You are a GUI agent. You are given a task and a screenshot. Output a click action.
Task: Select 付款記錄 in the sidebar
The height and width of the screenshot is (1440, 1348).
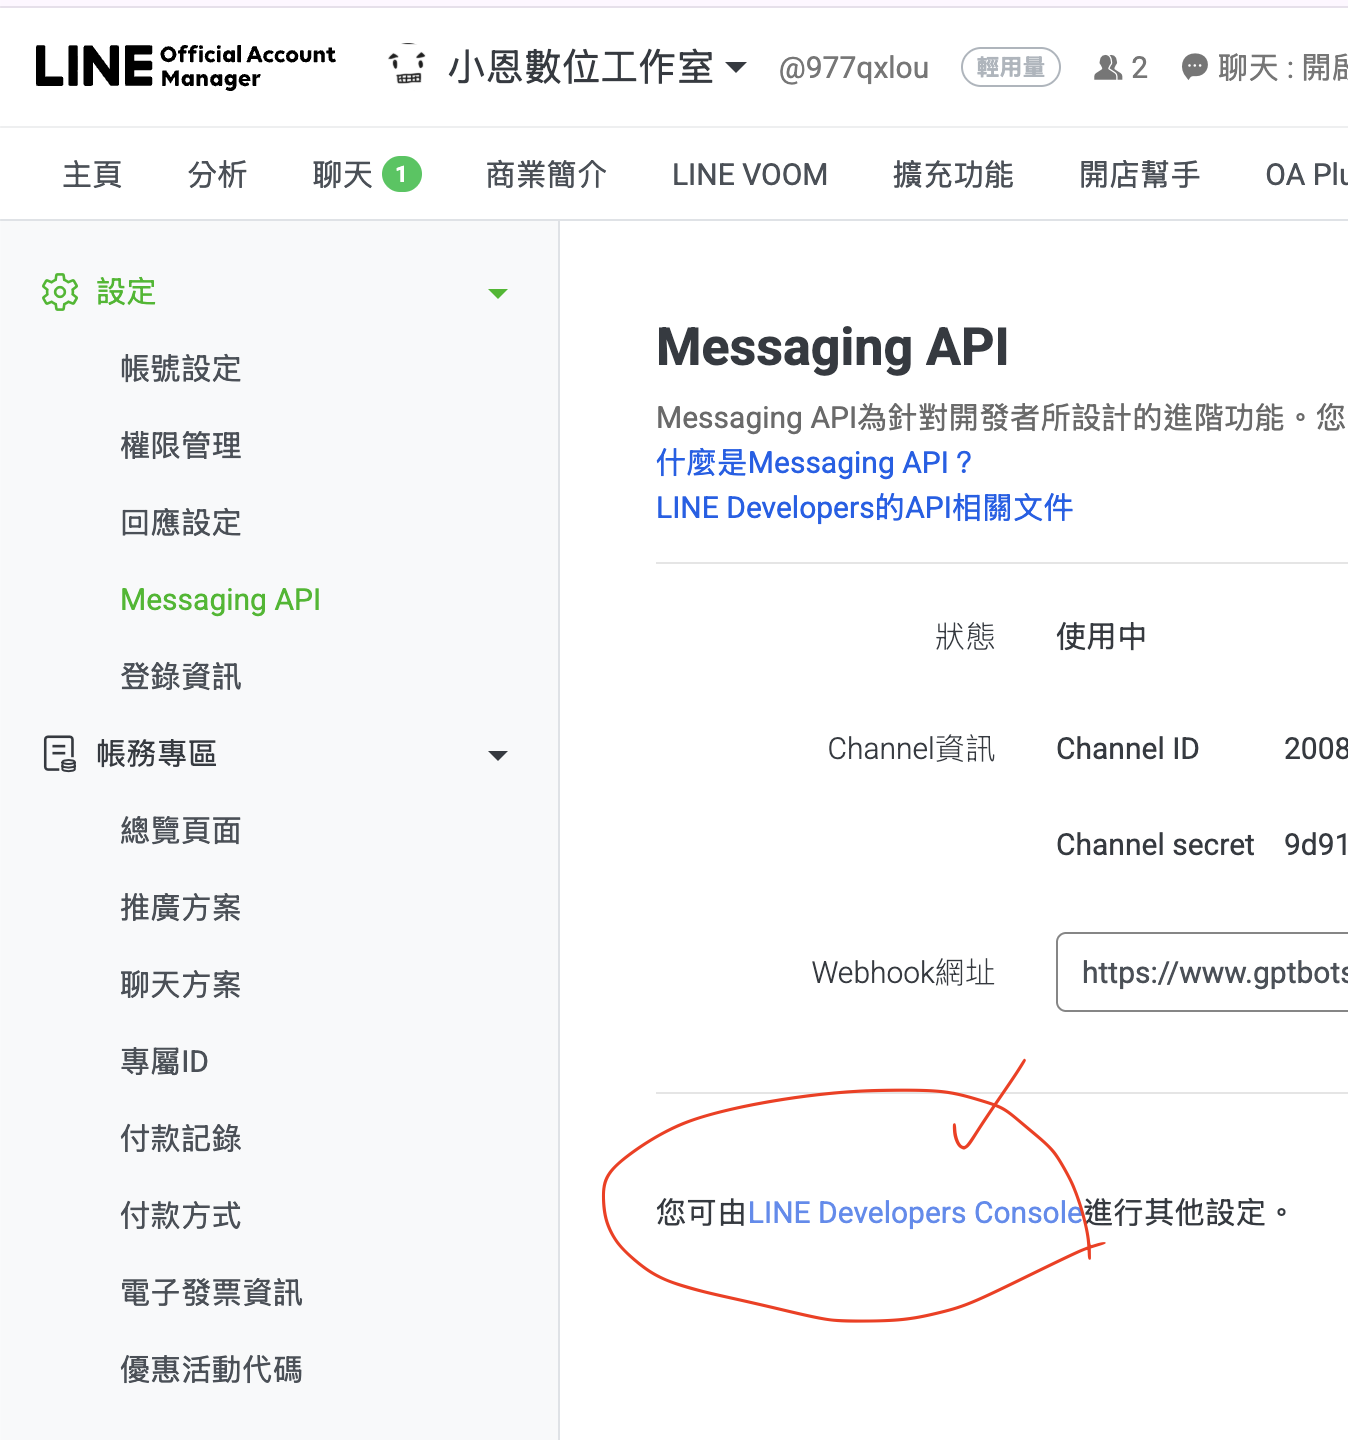[181, 1138]
